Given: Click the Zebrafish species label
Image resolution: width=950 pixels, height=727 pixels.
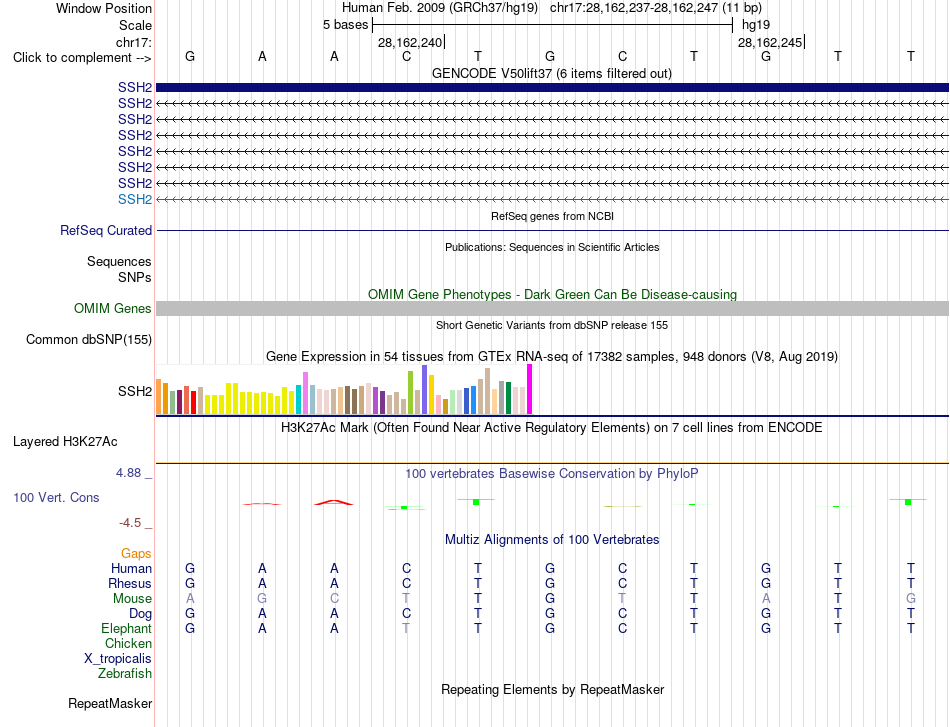Looking at the screenshot, I should pyautogui.click(x=125, y=673).
